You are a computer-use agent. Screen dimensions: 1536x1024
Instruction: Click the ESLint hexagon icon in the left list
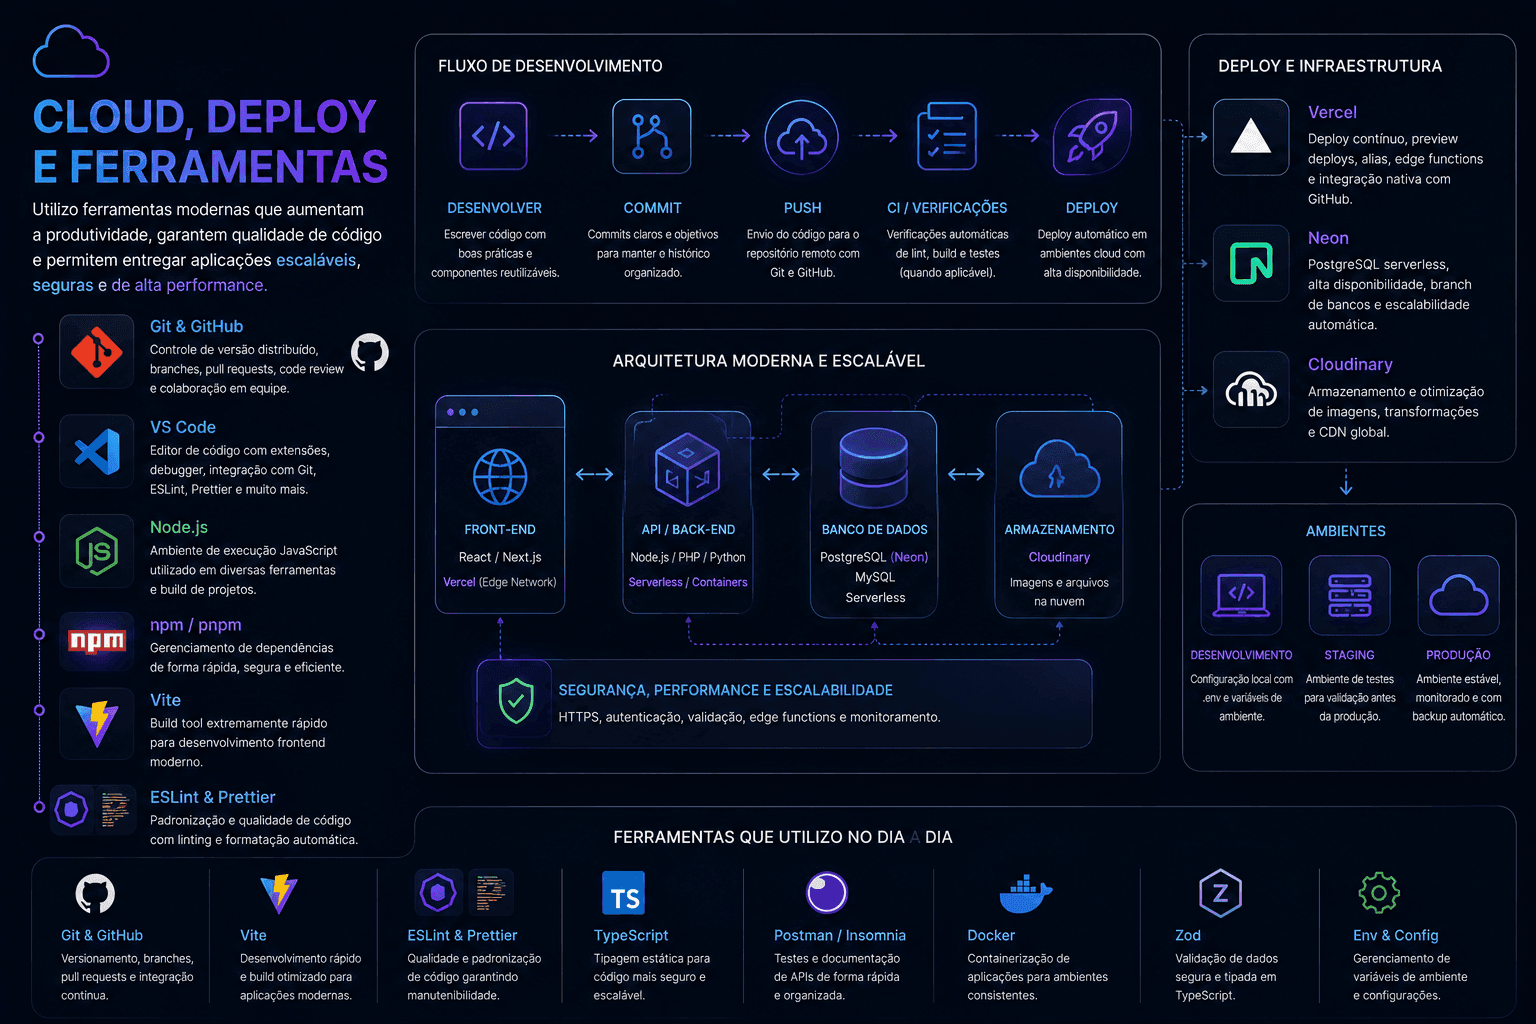click(71, 809)
